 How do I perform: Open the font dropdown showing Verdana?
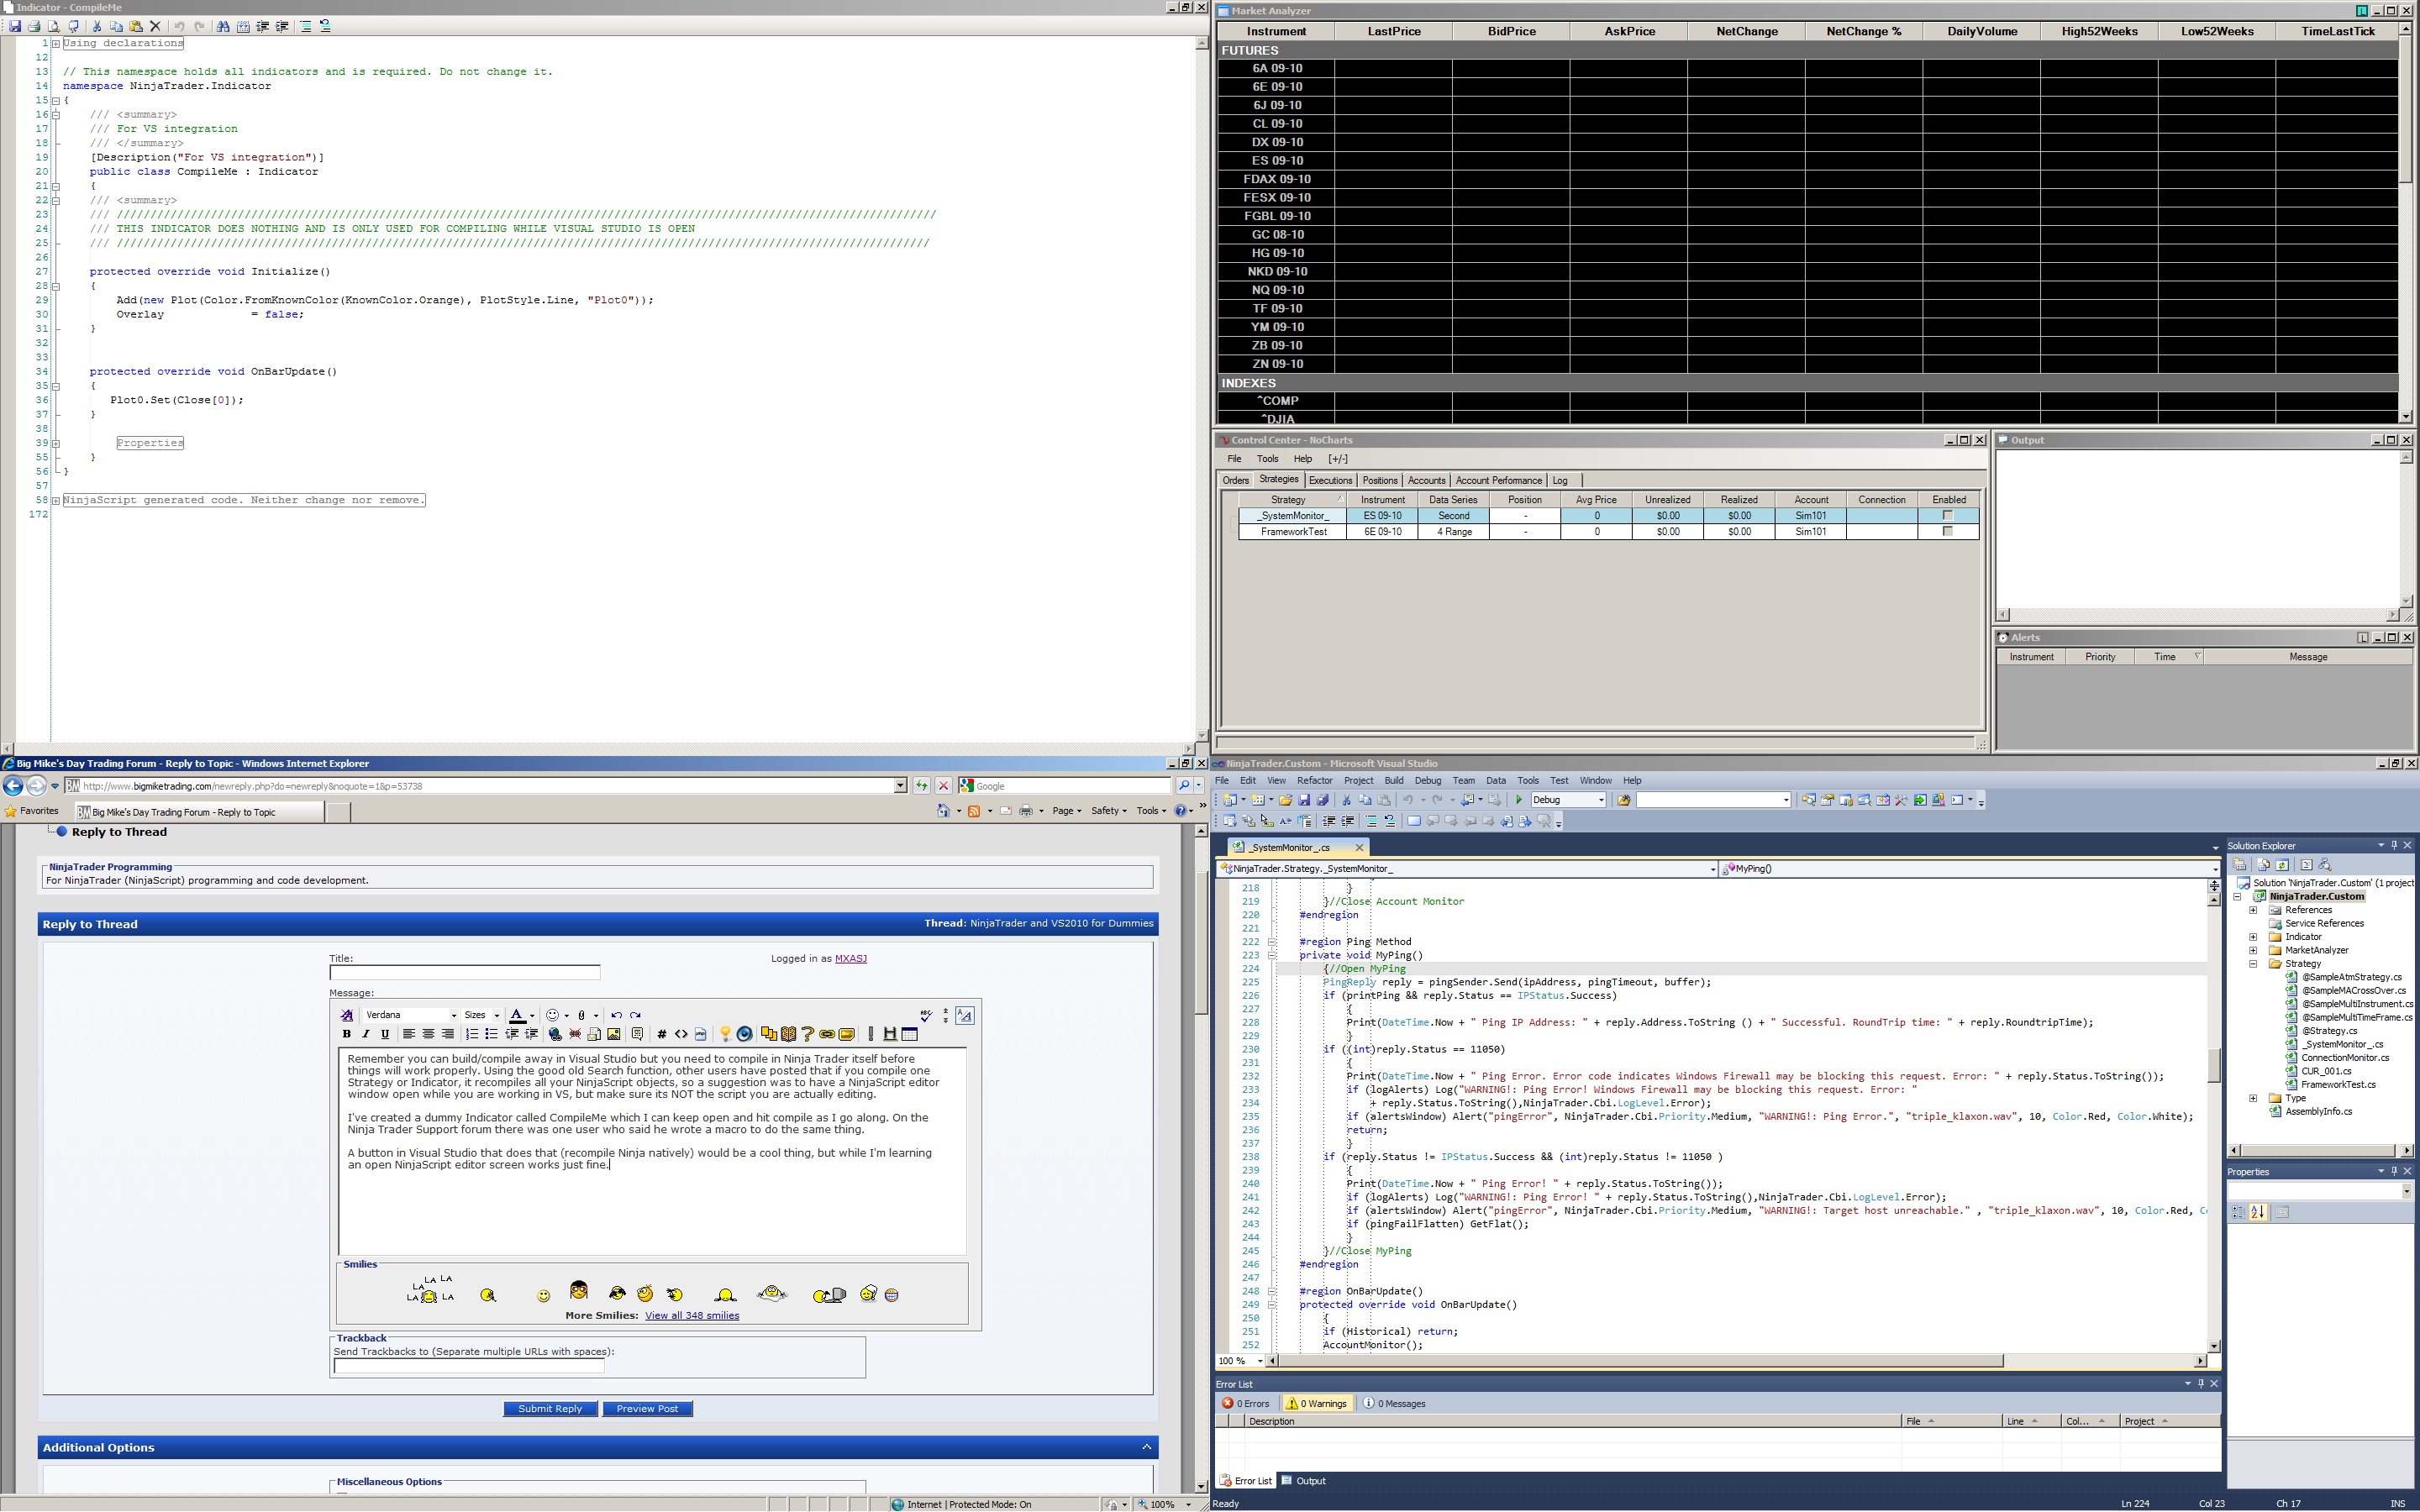coord(410,1015)
